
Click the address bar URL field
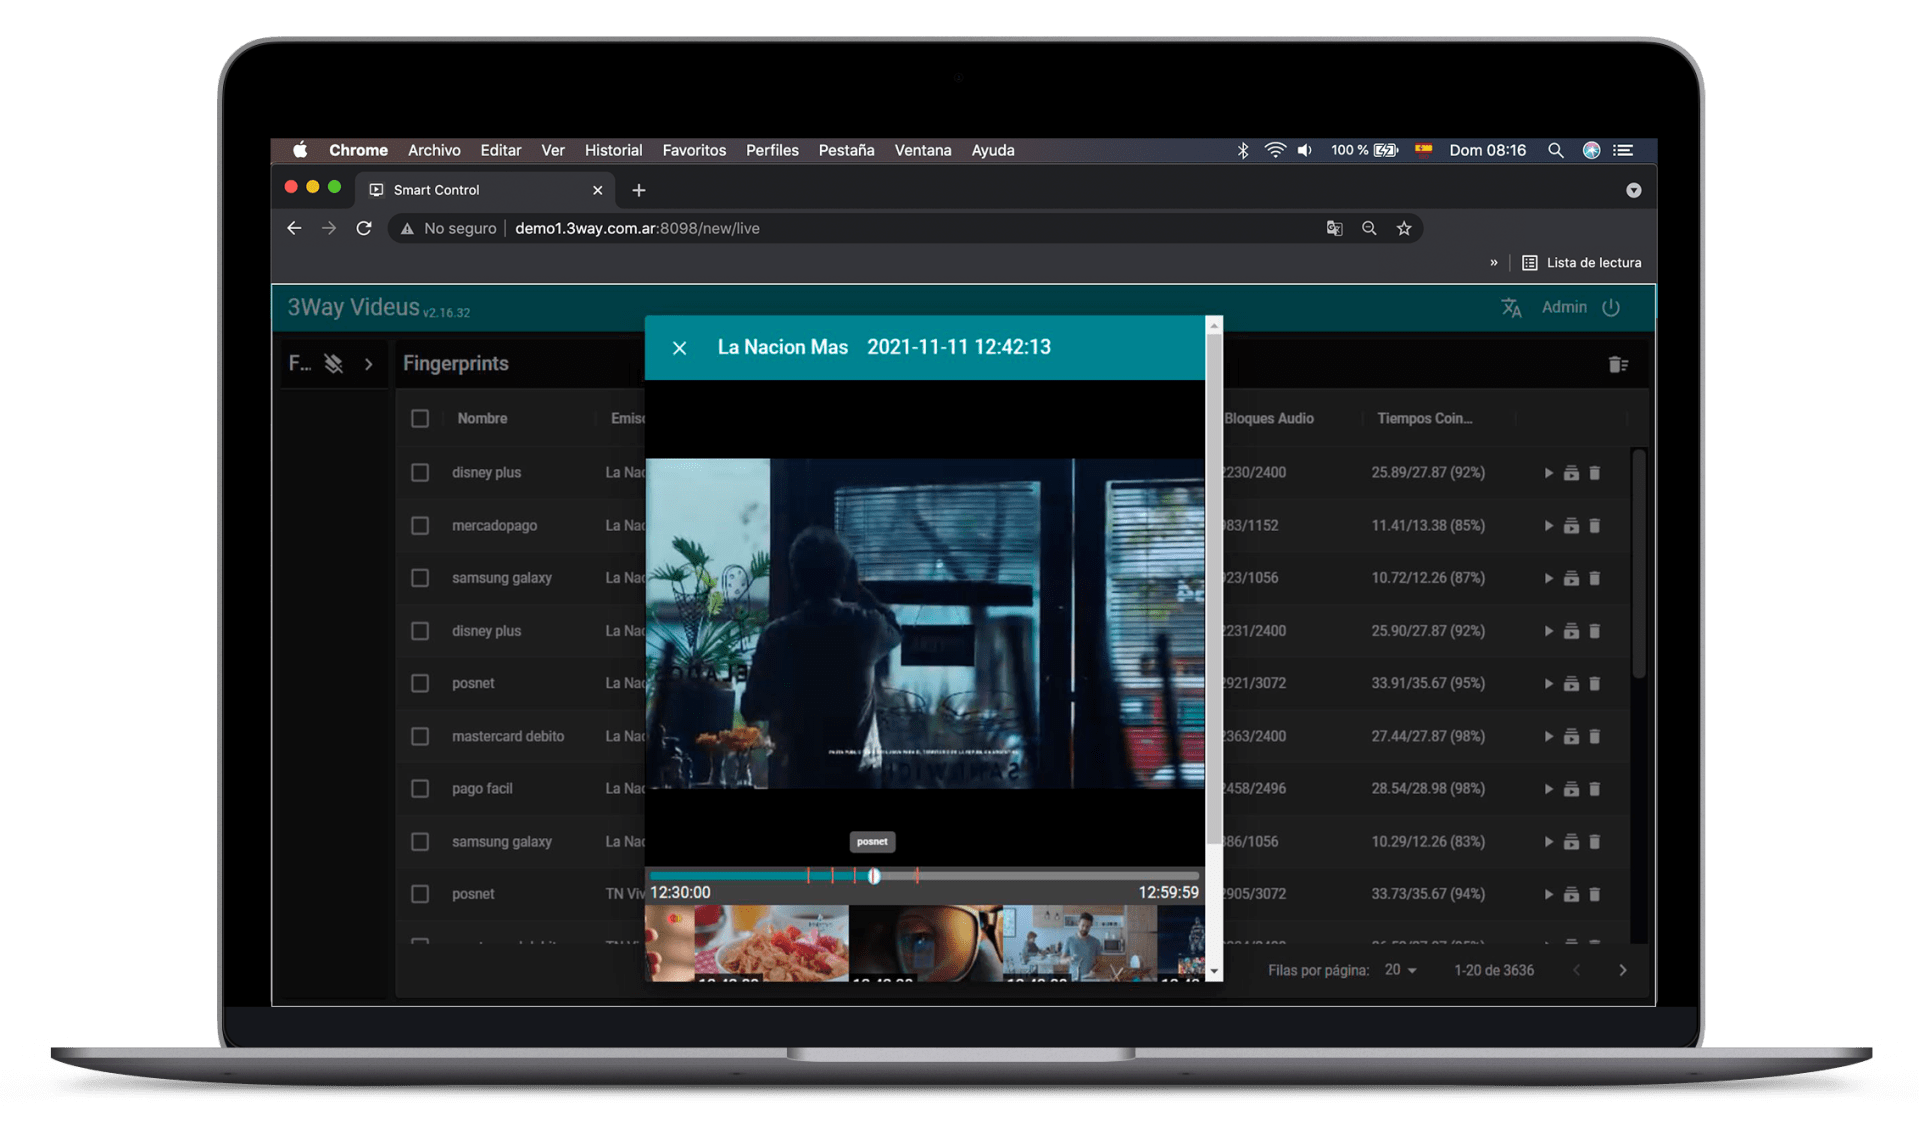point(905,229)
